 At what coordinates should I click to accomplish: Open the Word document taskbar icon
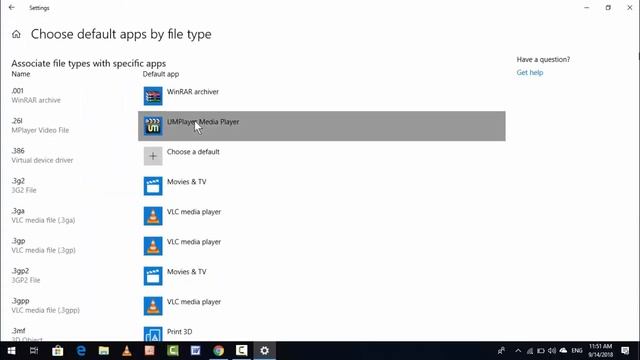point(196,351)
